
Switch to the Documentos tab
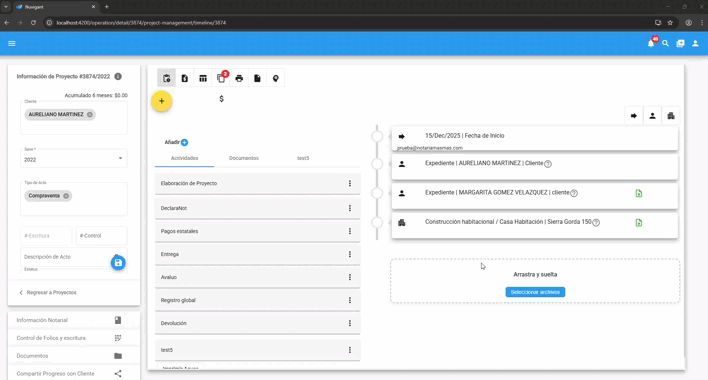pyautogui.click(x=244, y=158)
